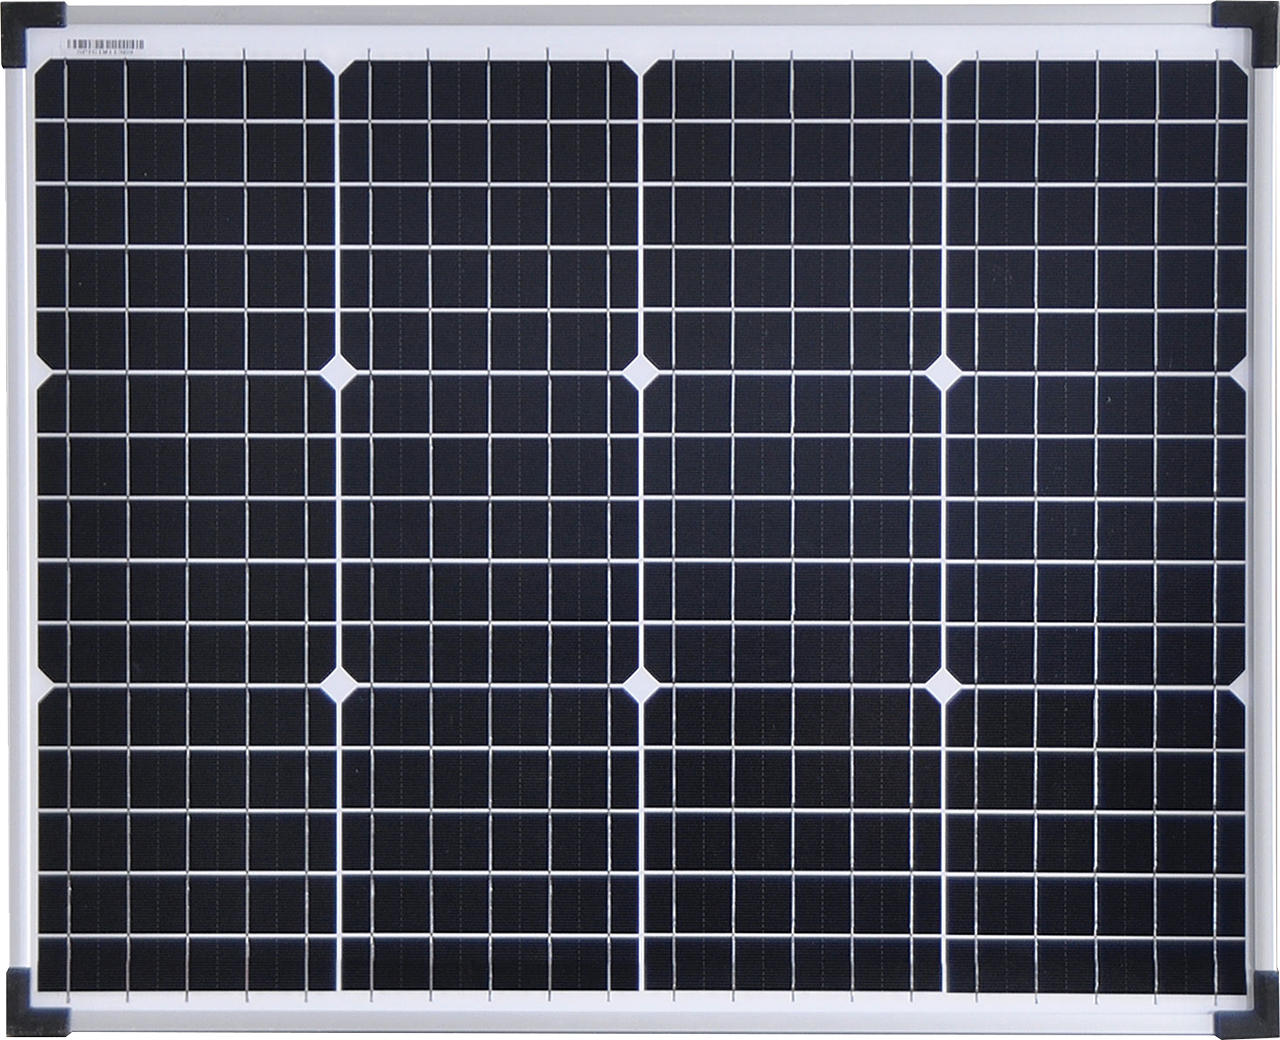Click the barcode sticker on the panel

tap(103, 45)
